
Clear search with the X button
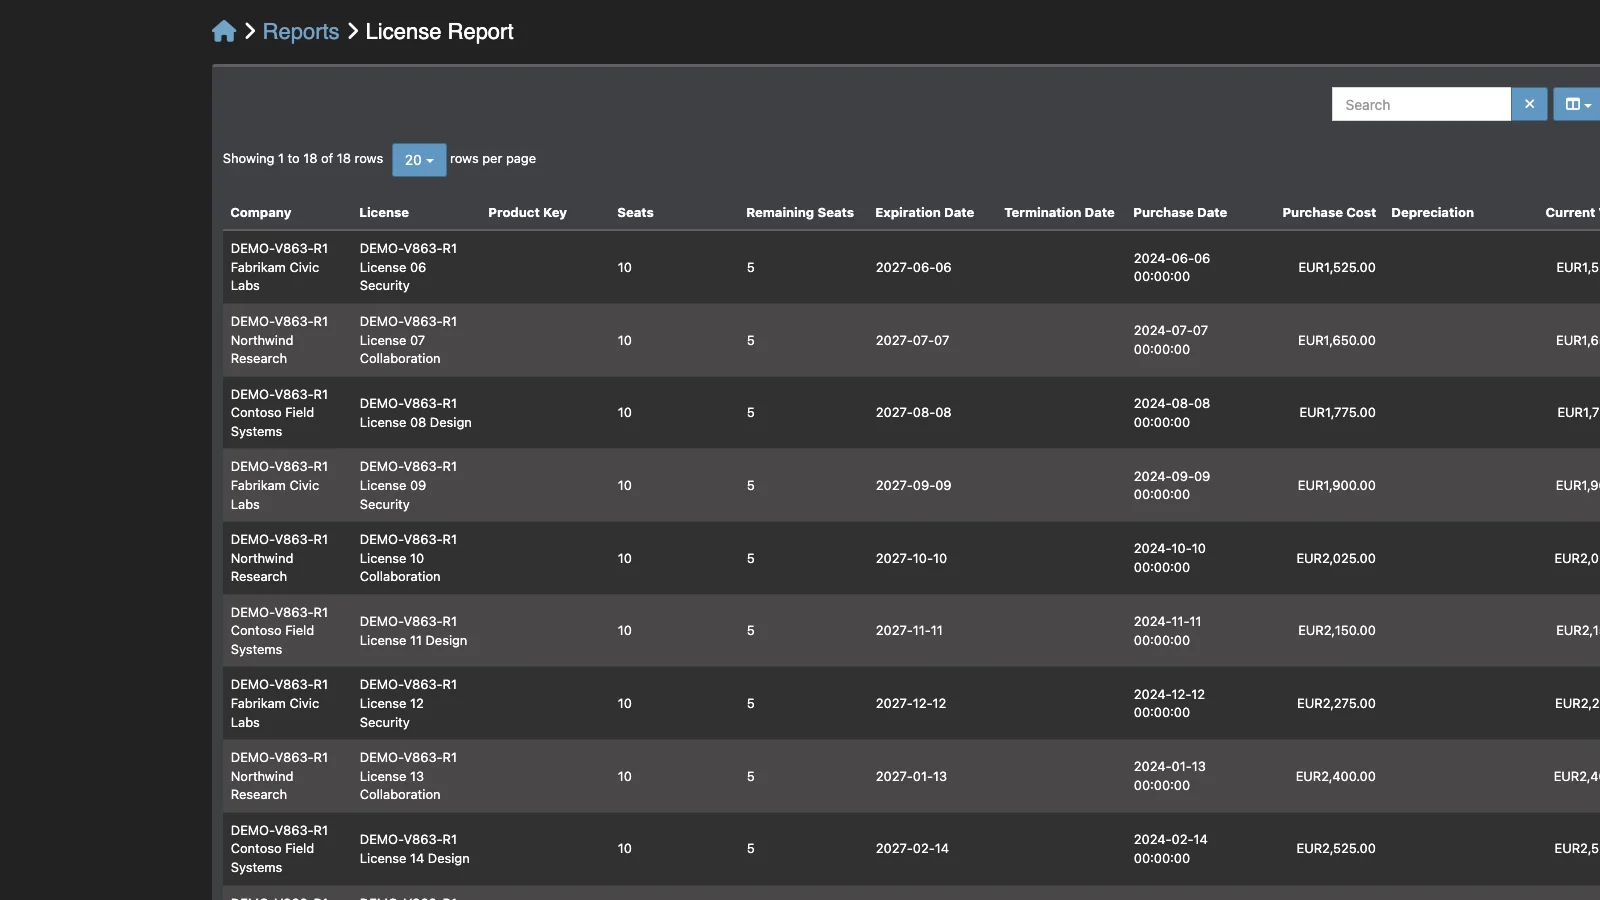click(x=1529, y=104)
